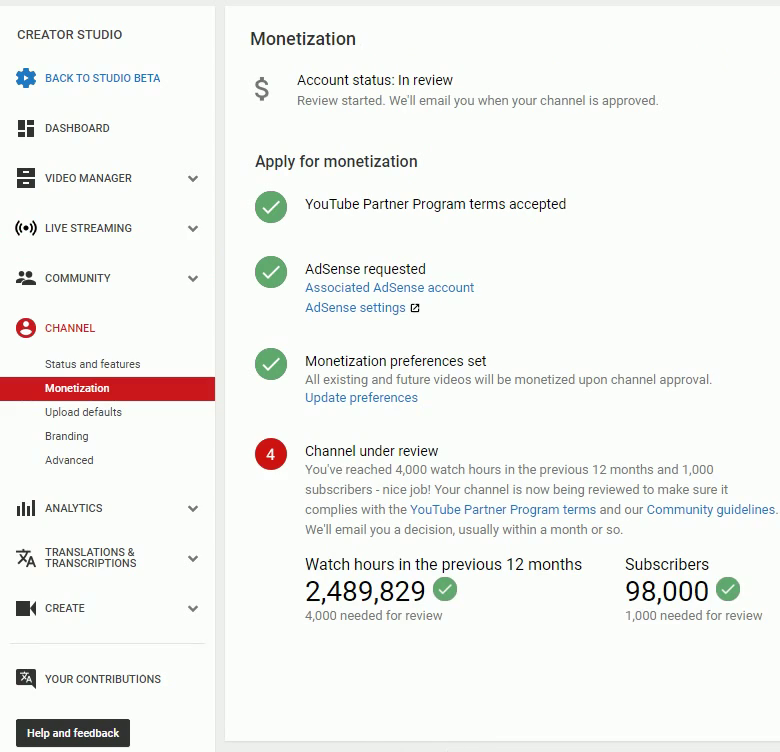Open AdSense settings link
This screenshot has width=780, height=752.
click(355, 308)
